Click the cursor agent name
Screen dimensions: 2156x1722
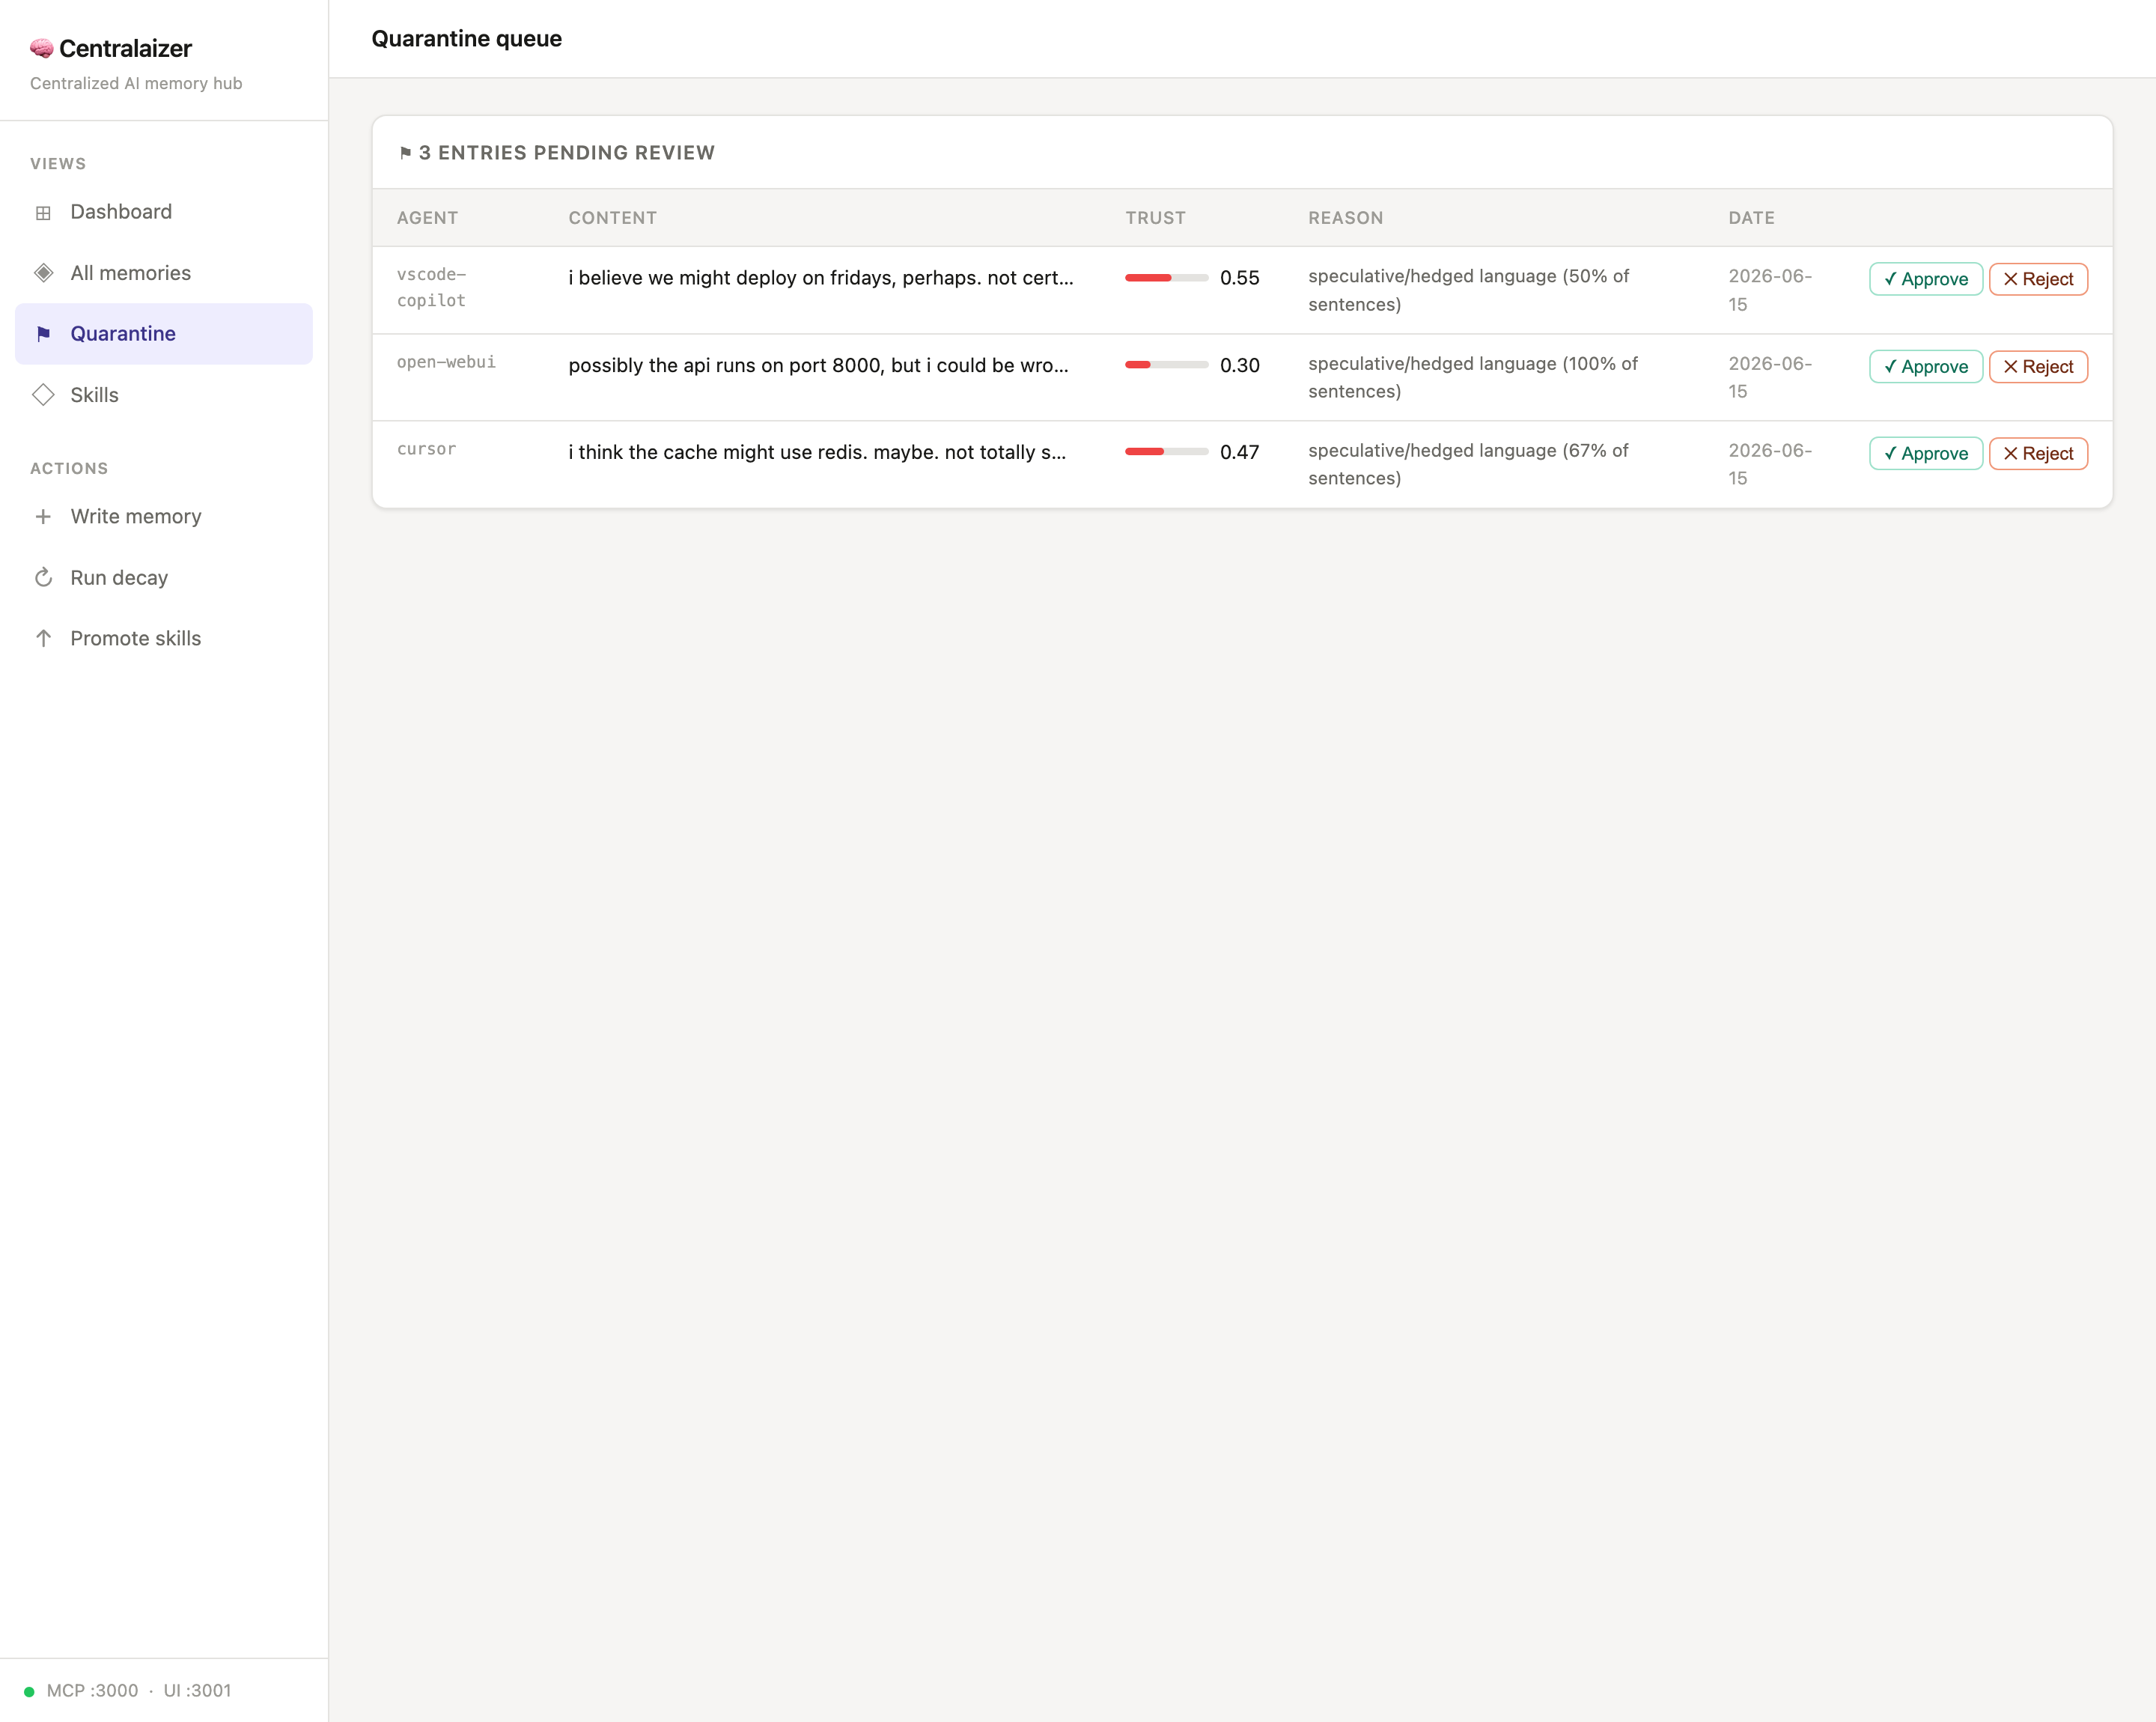point(426,449)
